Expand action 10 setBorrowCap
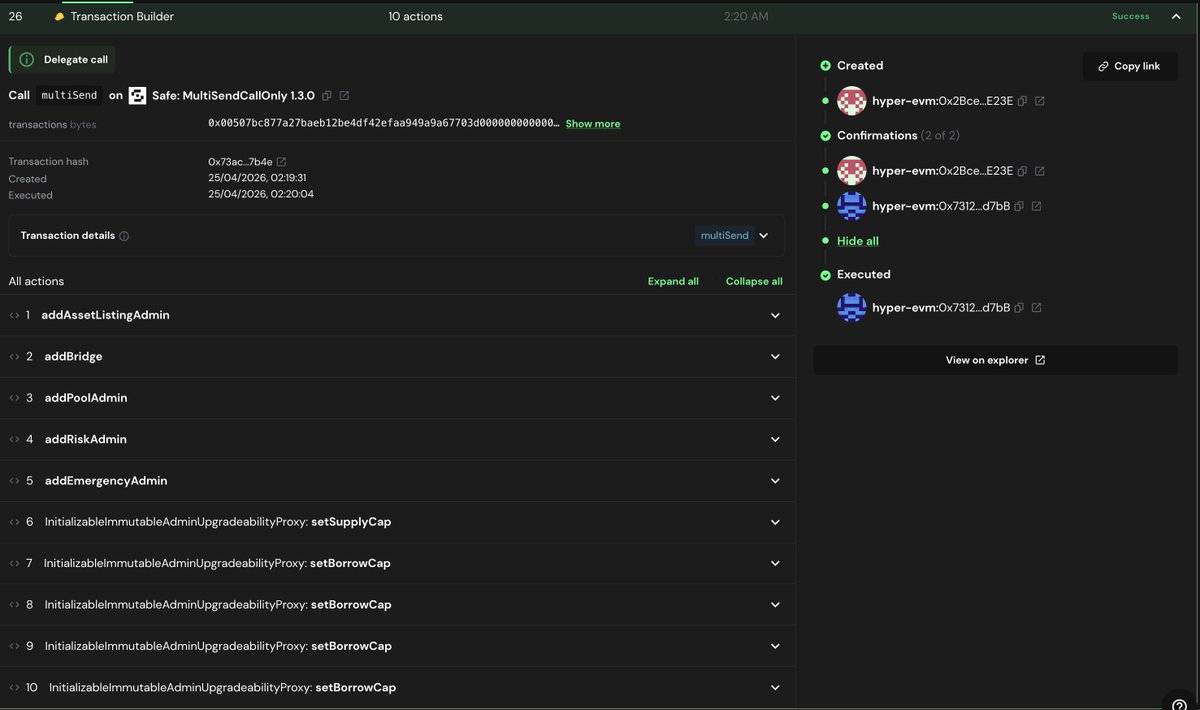Viewport: 1200px width, 710px height. (775, 687)
